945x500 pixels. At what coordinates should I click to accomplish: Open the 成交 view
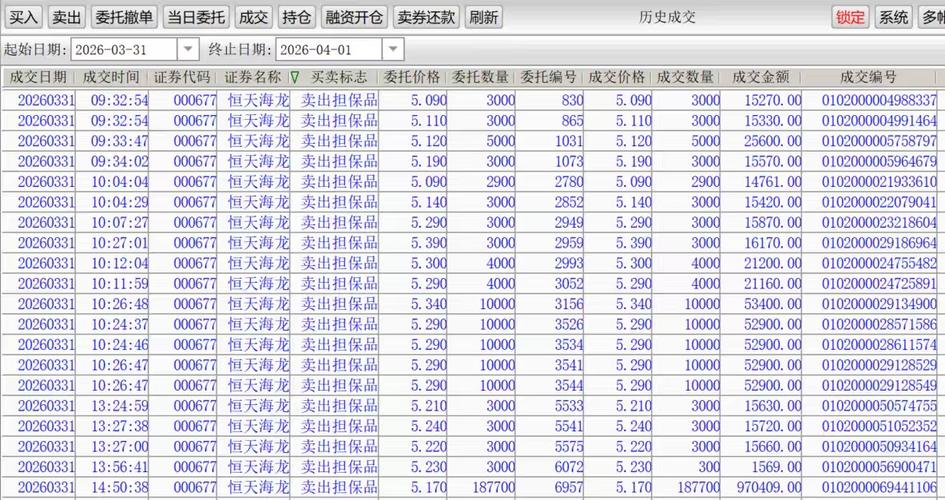pyautogui.click(x=253, y=17)
